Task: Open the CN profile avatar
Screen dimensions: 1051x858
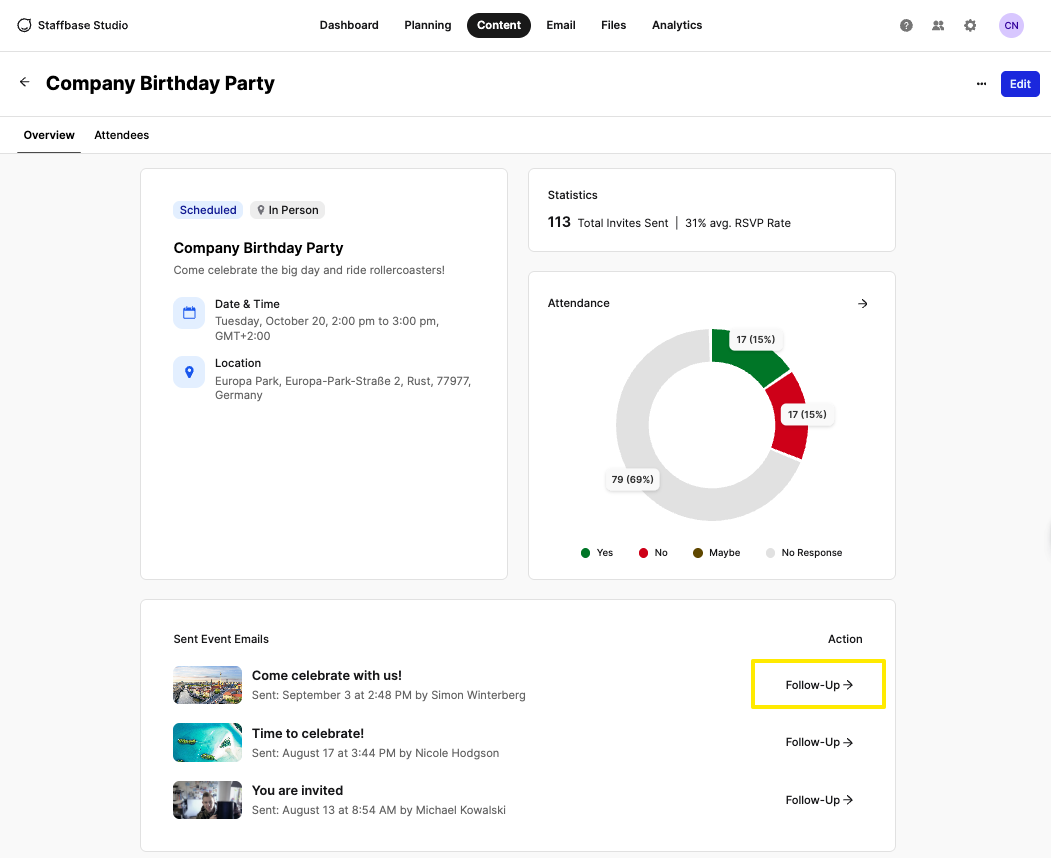Action: (1011, 25)
